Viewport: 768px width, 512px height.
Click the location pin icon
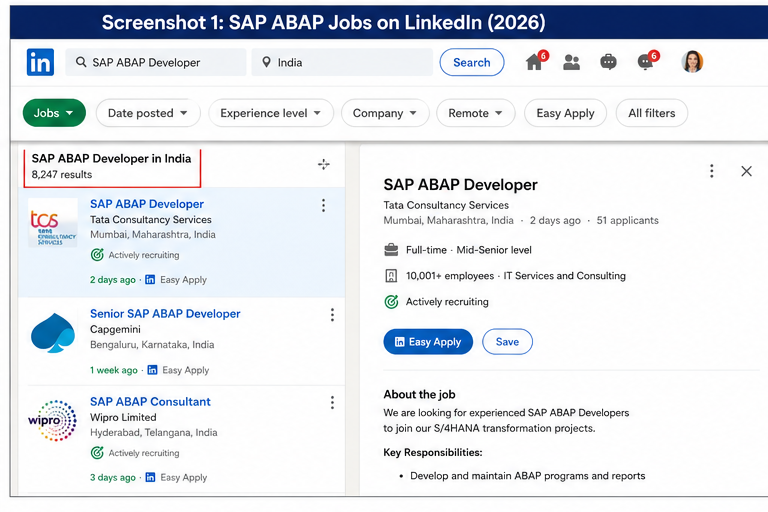click(266, 62)
